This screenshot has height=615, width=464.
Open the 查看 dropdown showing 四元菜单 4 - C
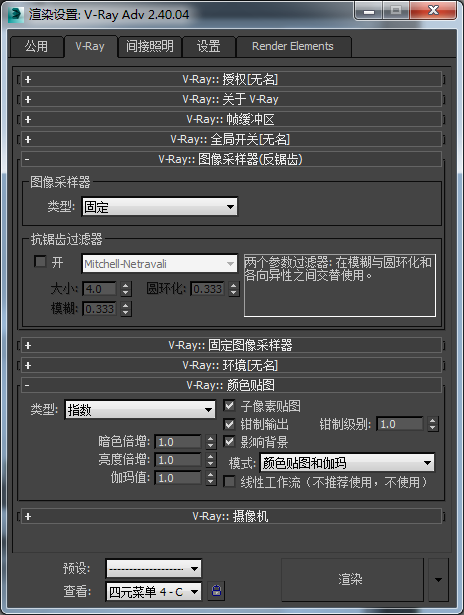[153, 591]
